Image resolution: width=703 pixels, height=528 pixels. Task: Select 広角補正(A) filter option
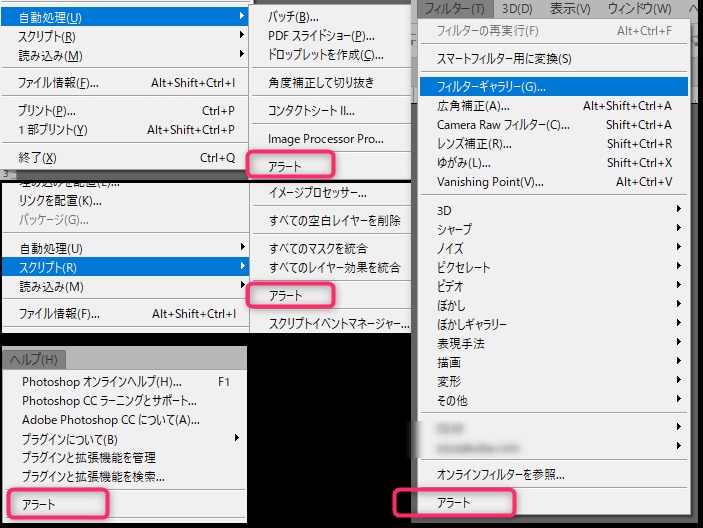[x=473, y=106]
